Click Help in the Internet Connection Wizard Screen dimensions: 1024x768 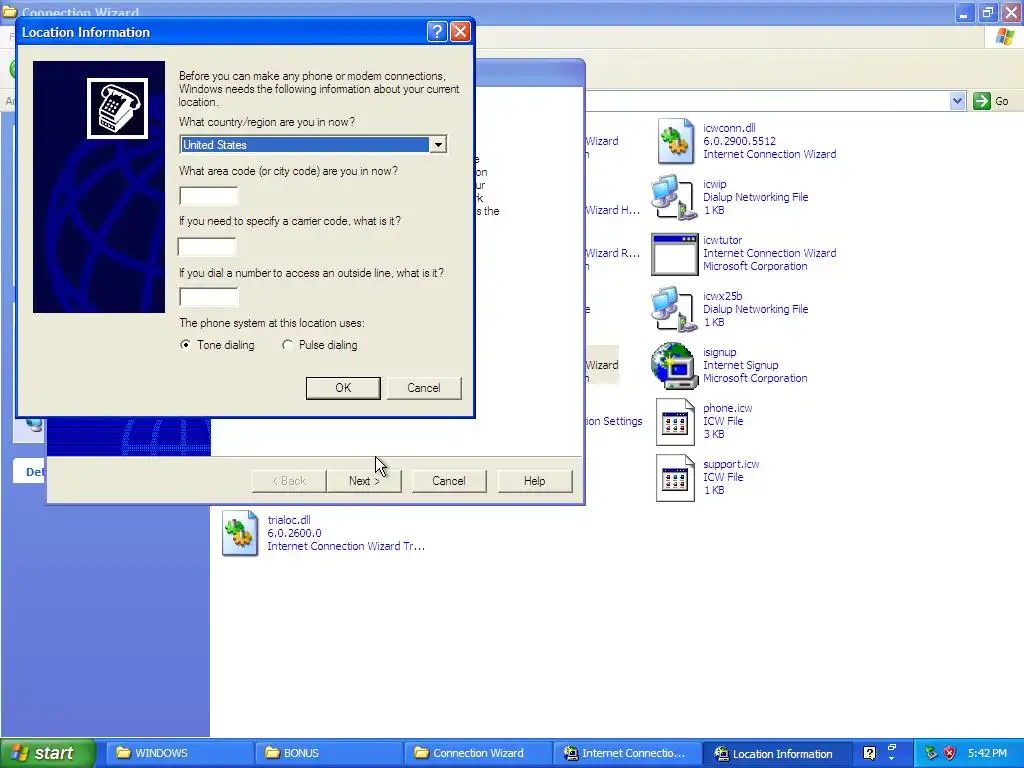click(x=534, y=481)
